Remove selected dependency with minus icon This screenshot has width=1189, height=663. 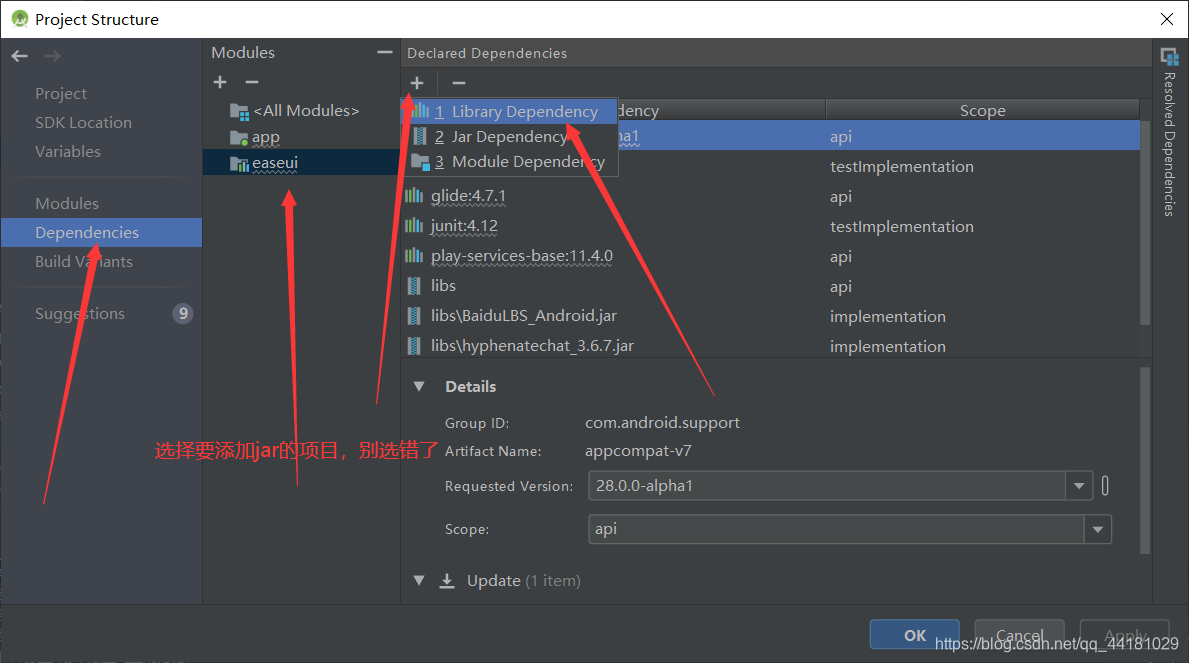458,83
